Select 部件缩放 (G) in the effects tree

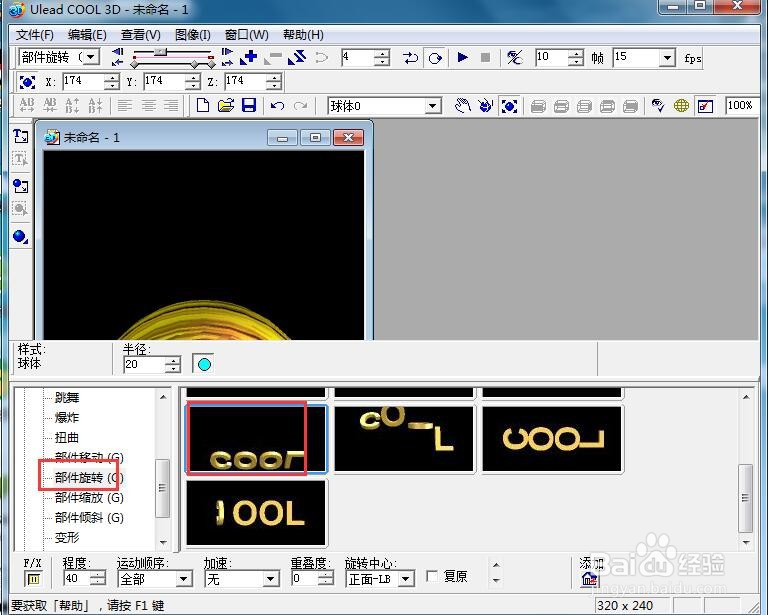89,498
